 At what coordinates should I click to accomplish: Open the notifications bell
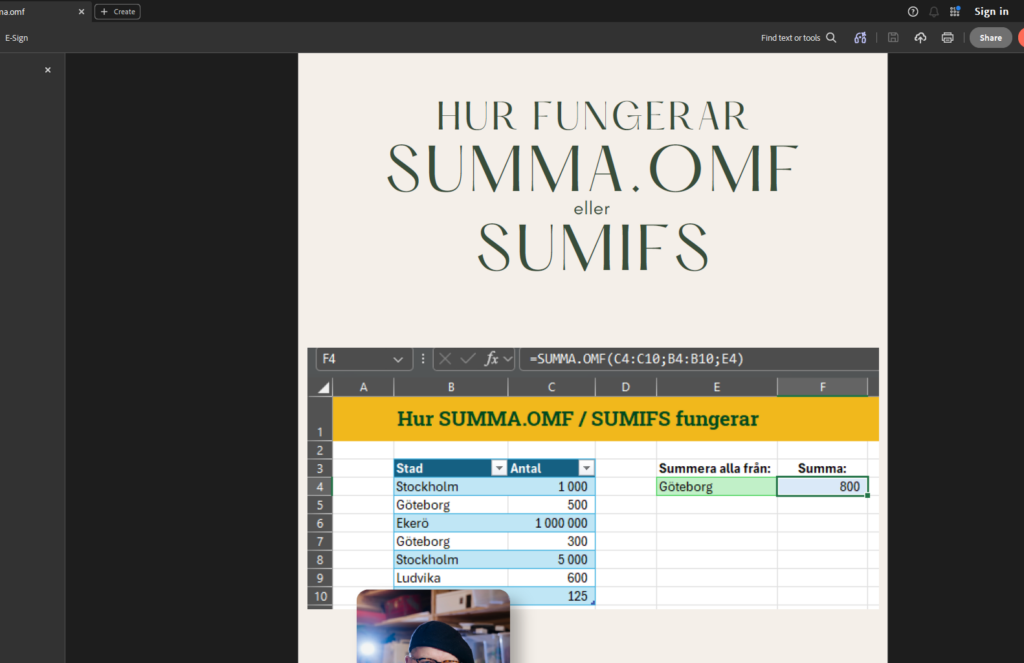click(x=934, y=12)
